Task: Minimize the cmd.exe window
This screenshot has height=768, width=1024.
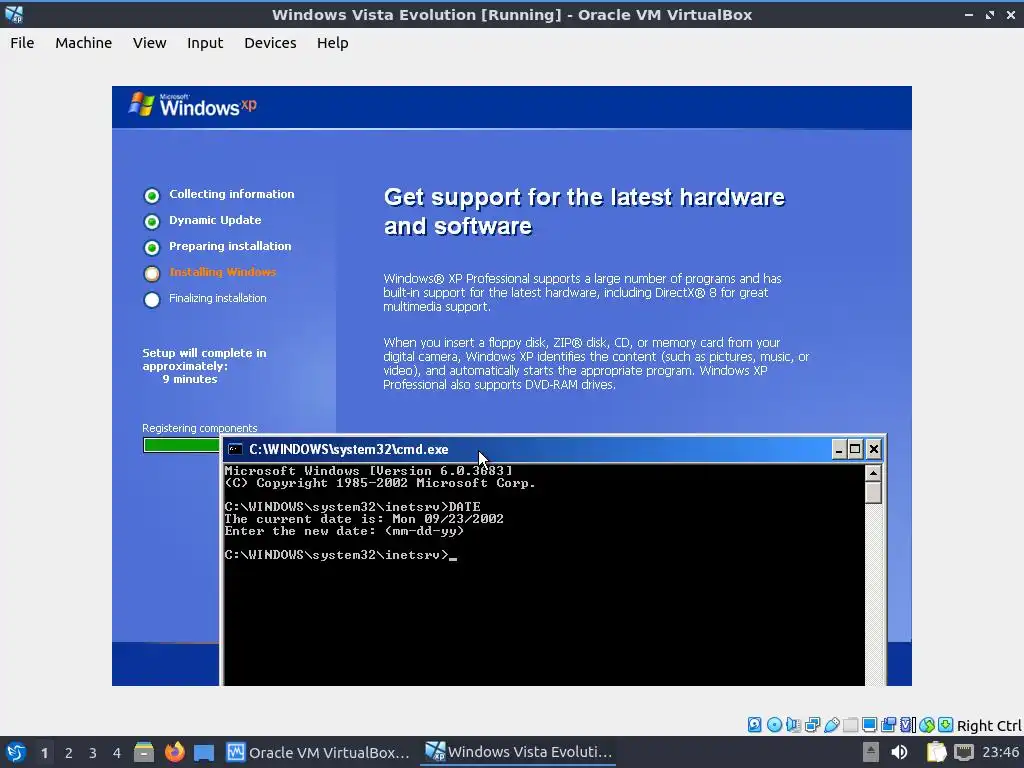Action: tap(839, 449)
